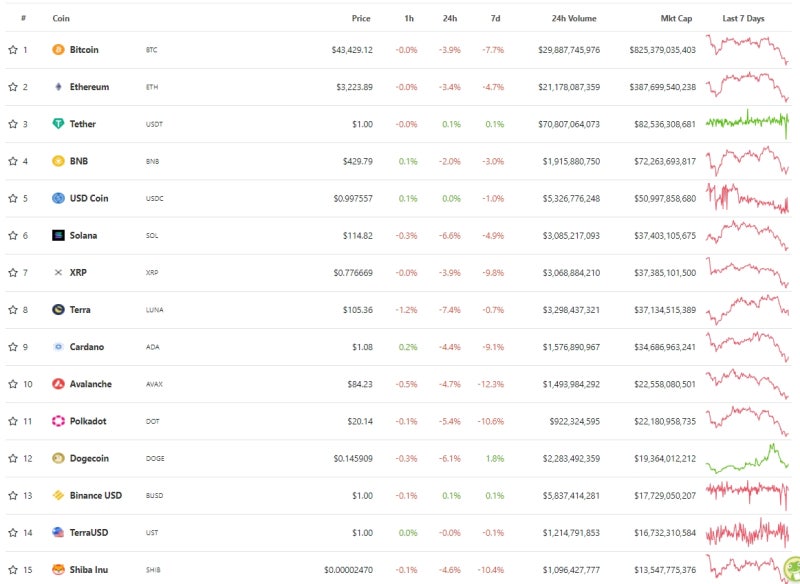Toggle the favorite star for USD Coin

coord(13,198)
